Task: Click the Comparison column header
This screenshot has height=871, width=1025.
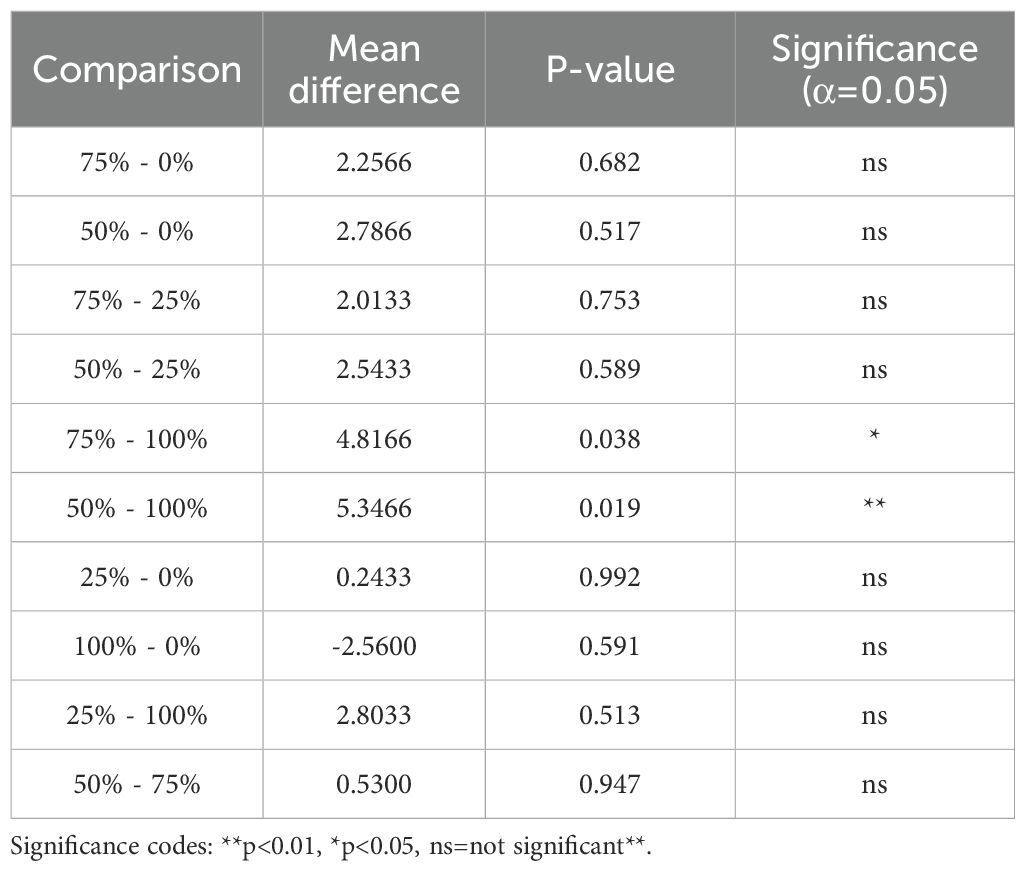Action: click(137, 70)
